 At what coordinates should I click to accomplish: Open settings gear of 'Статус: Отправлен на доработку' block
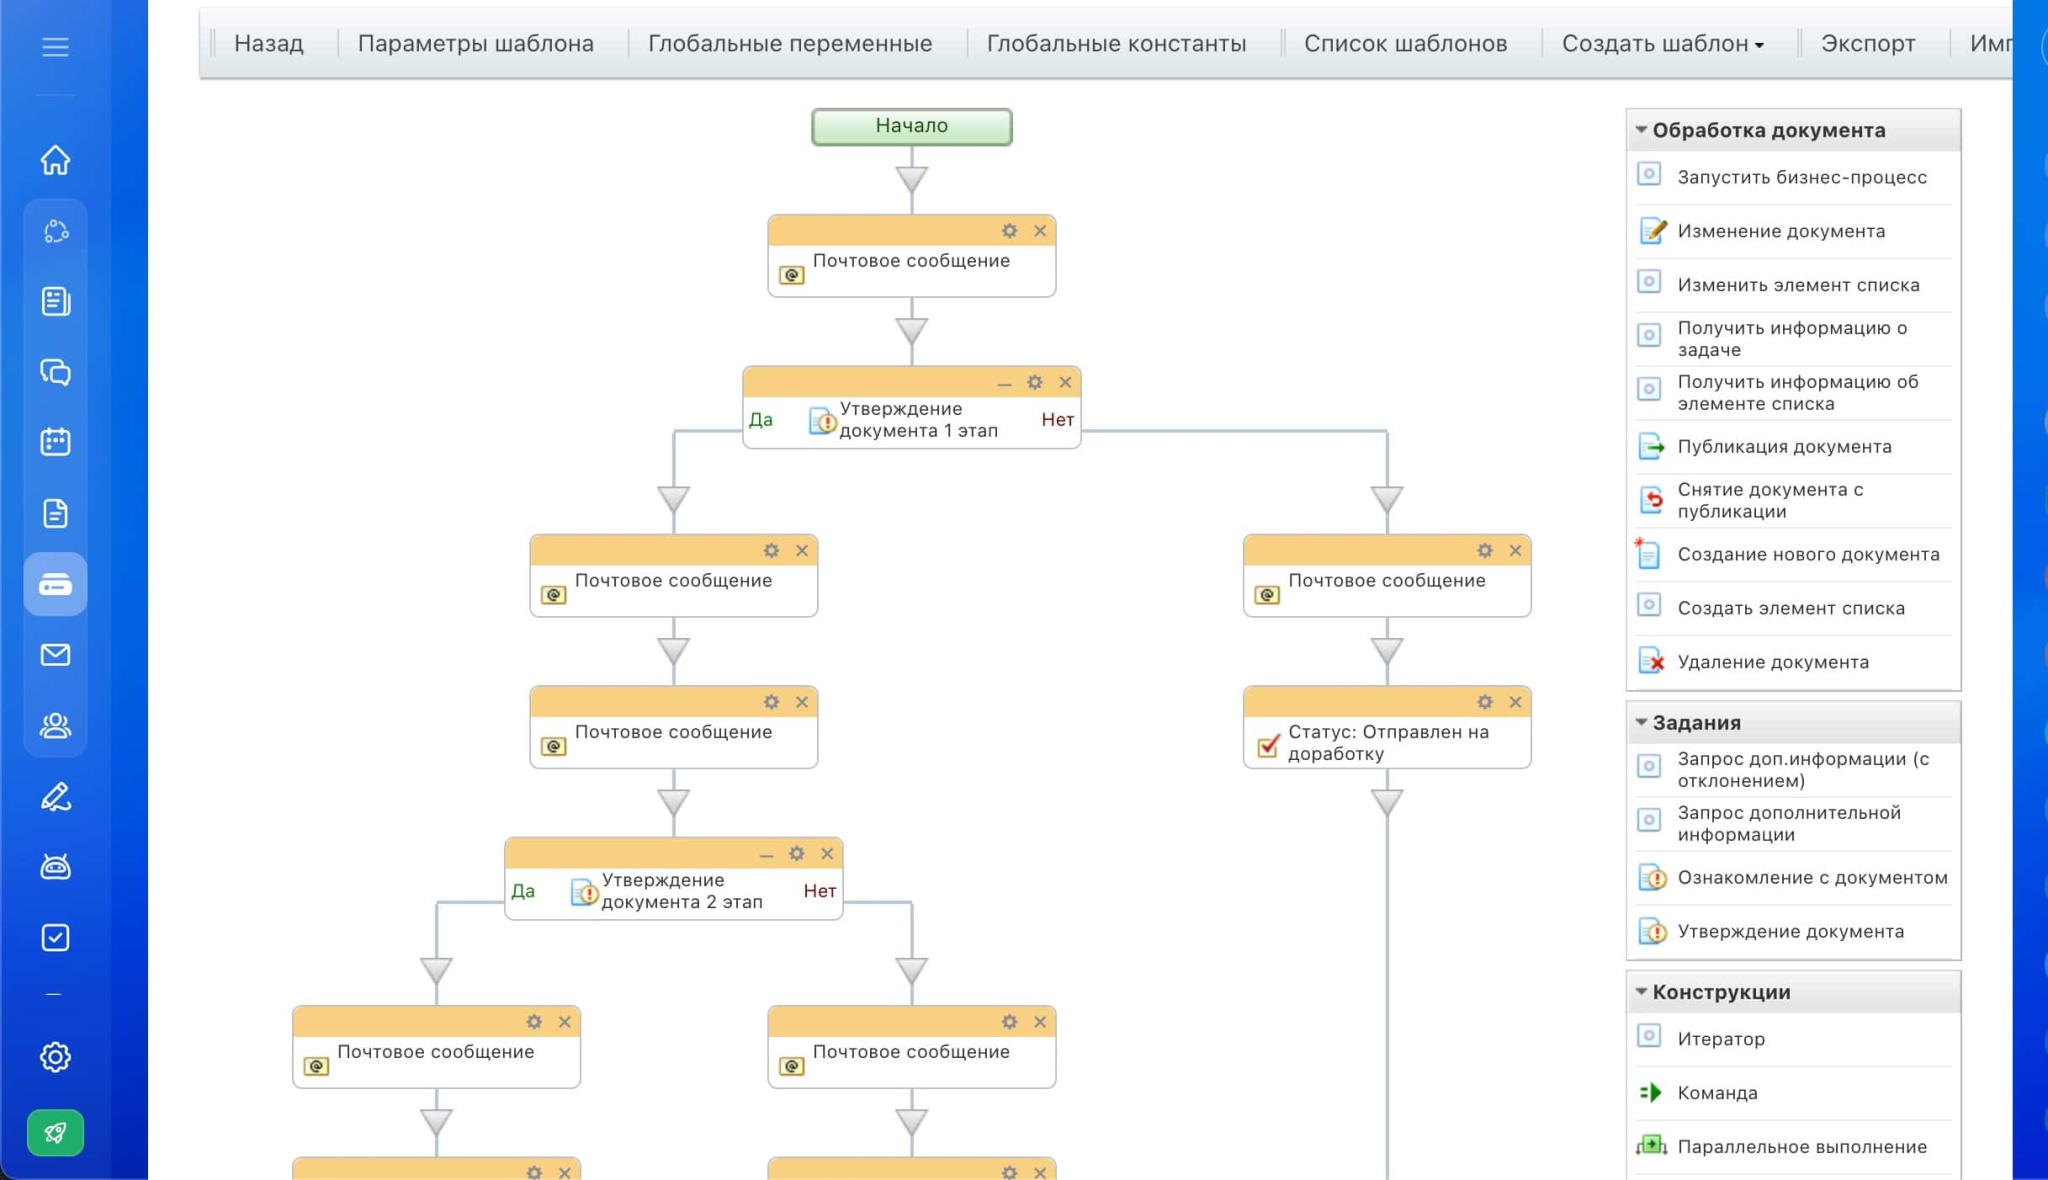click(1485, 702)
